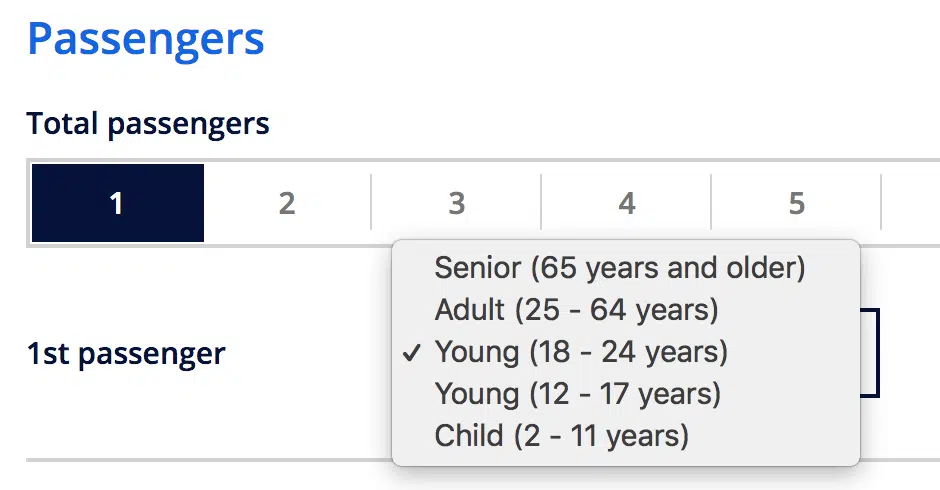The height and width of the screenshot is (490, 940).
Task: Click the checkmark beside the selected age
Action: click(412, 352)
